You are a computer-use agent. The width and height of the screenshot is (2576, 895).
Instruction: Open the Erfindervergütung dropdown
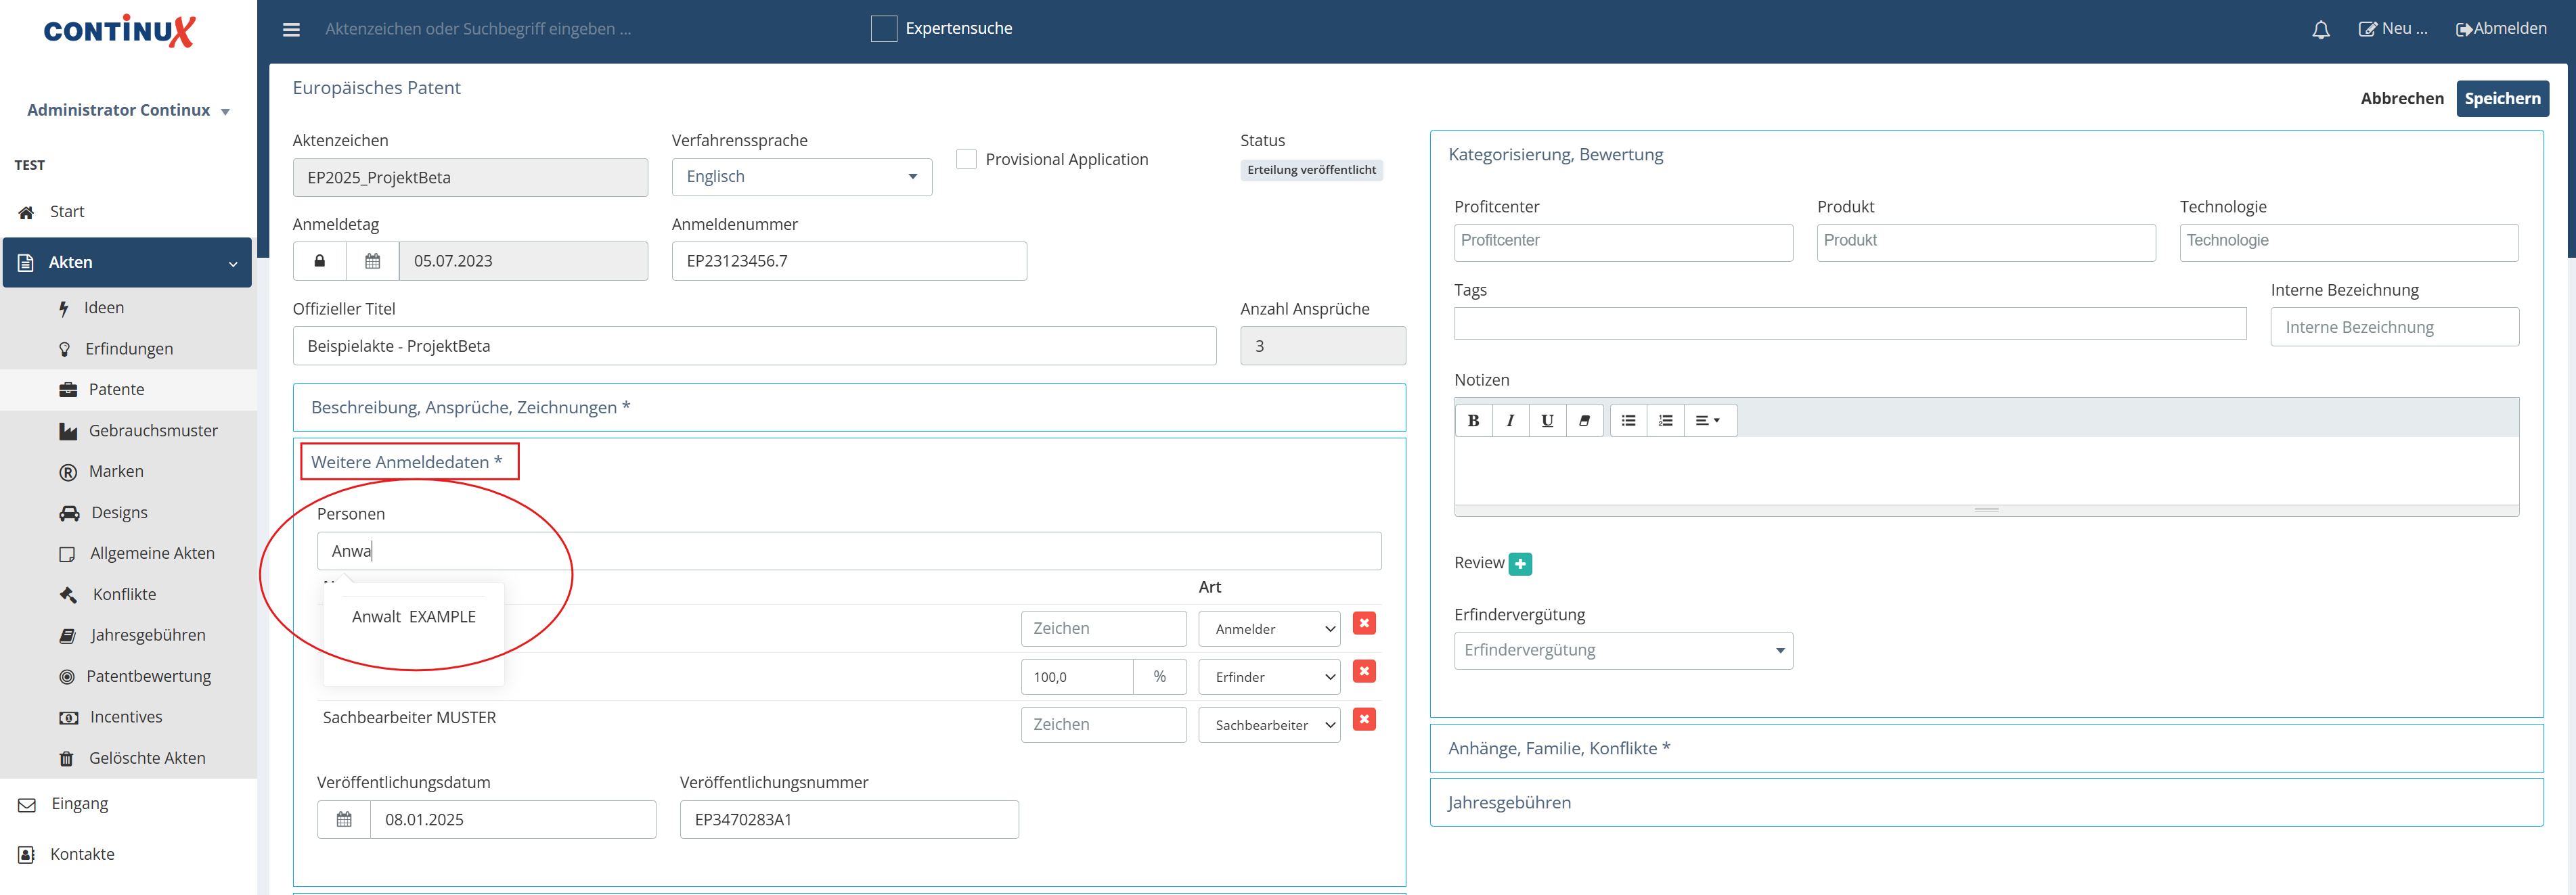[x=1622, y=651]
